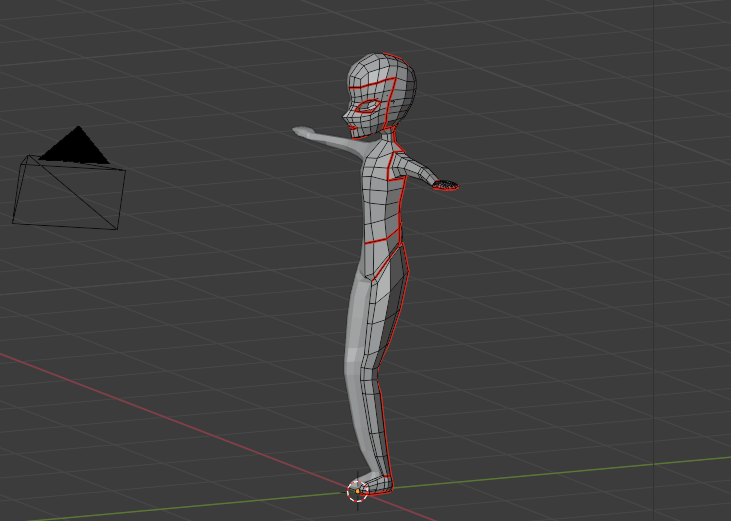Click the character's head mesh
This screenshot has height=521, width=731.
380,96
